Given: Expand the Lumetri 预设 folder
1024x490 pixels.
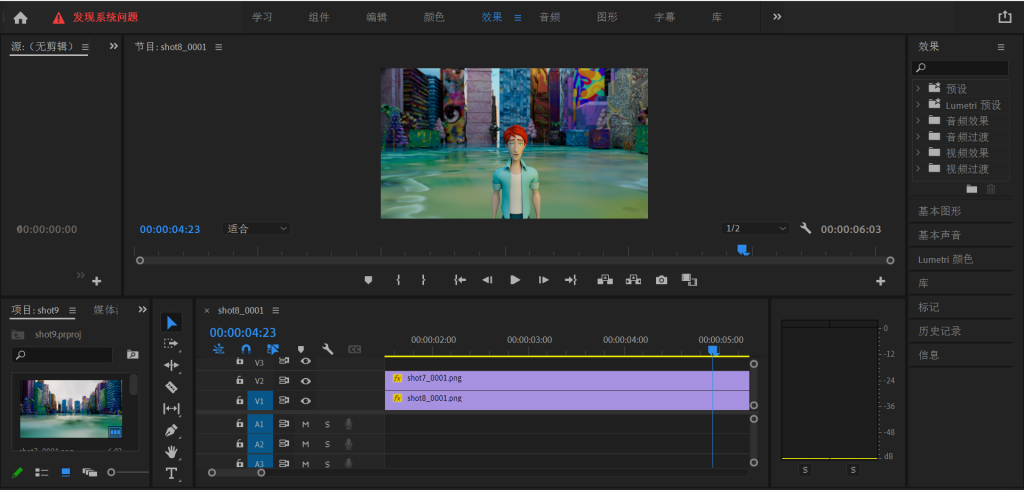Looking at the screenshot, I should pos(918,105).
